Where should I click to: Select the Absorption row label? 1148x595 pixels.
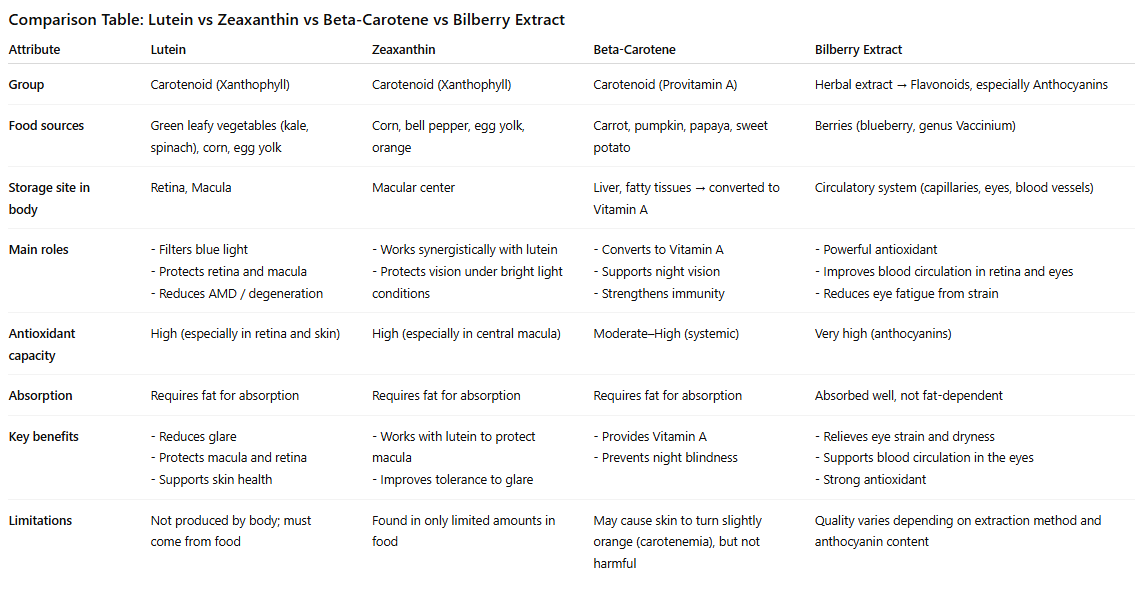[x=40, y=396]
